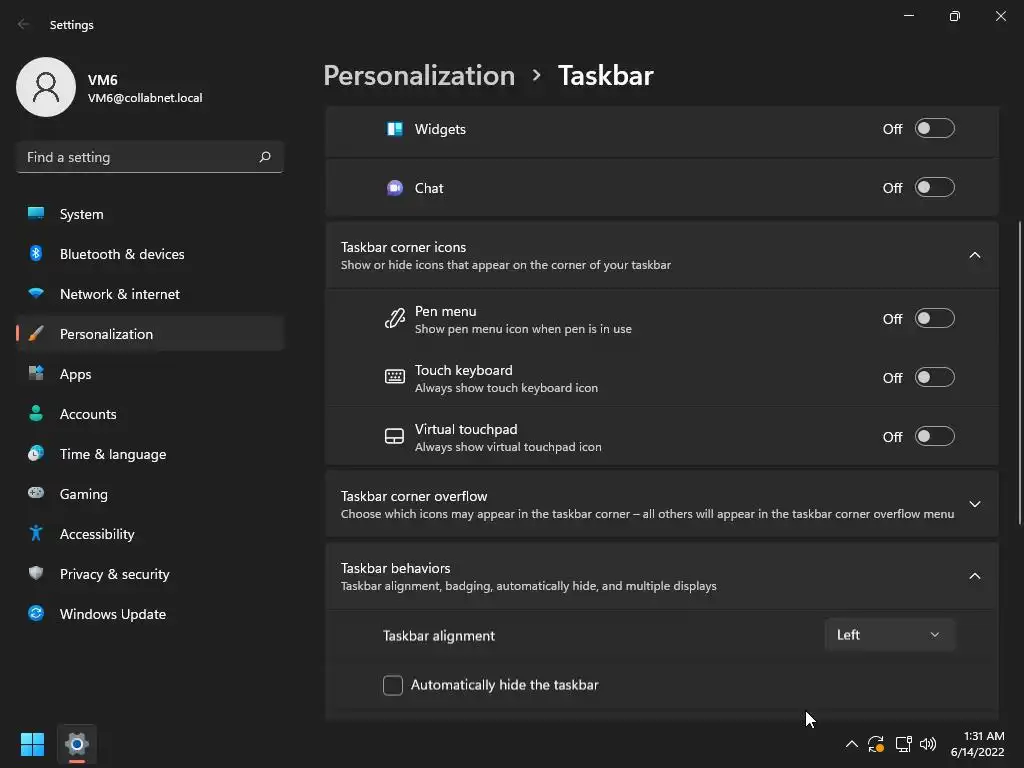
Task: Click the Bluetooth & devices sidebar icon
Action: point(36,254)
